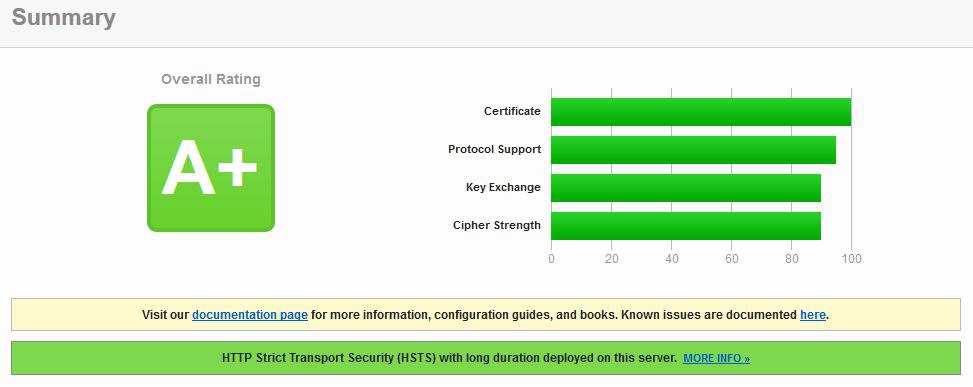Click the yellow documentation notice text
Image resolution: width=973 pixels, height=387 pixels.
click(x=486, y=315)
